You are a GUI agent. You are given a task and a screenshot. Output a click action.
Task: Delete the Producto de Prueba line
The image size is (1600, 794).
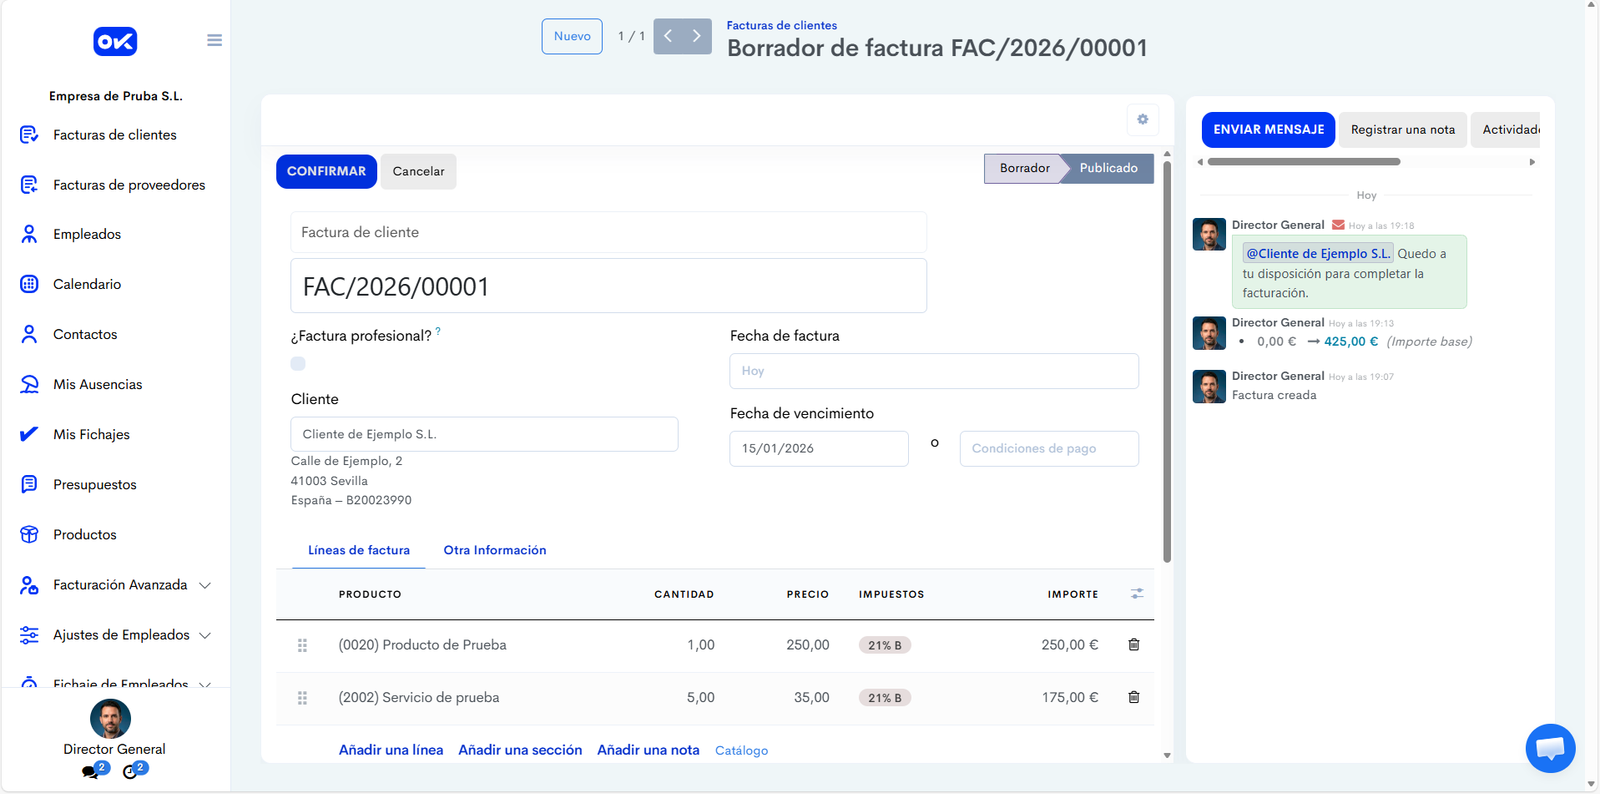coord(1133,645)
